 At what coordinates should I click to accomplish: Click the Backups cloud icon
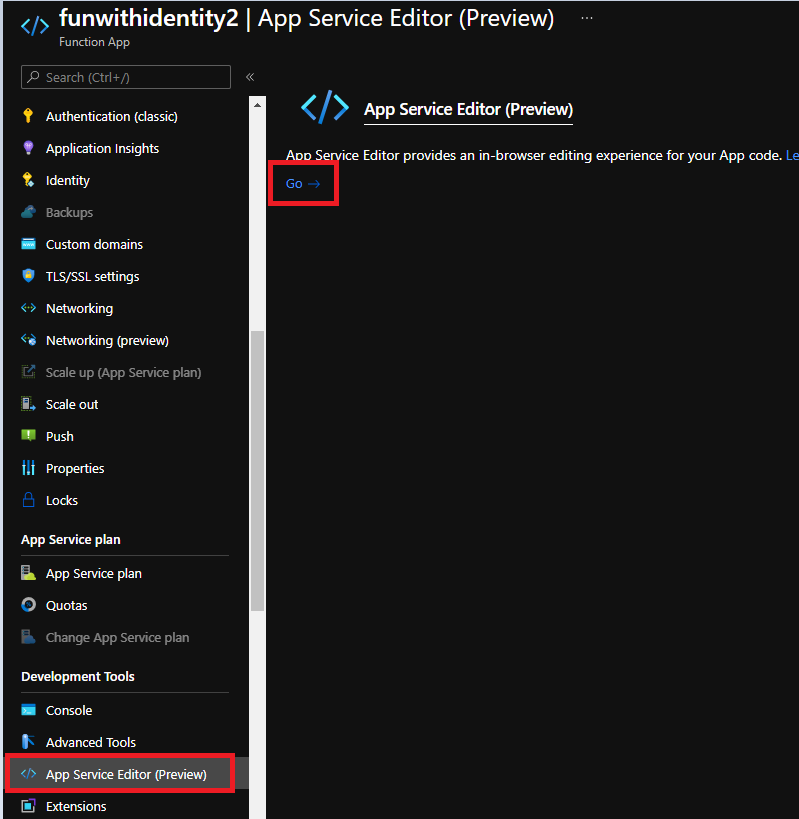(28, 212)
